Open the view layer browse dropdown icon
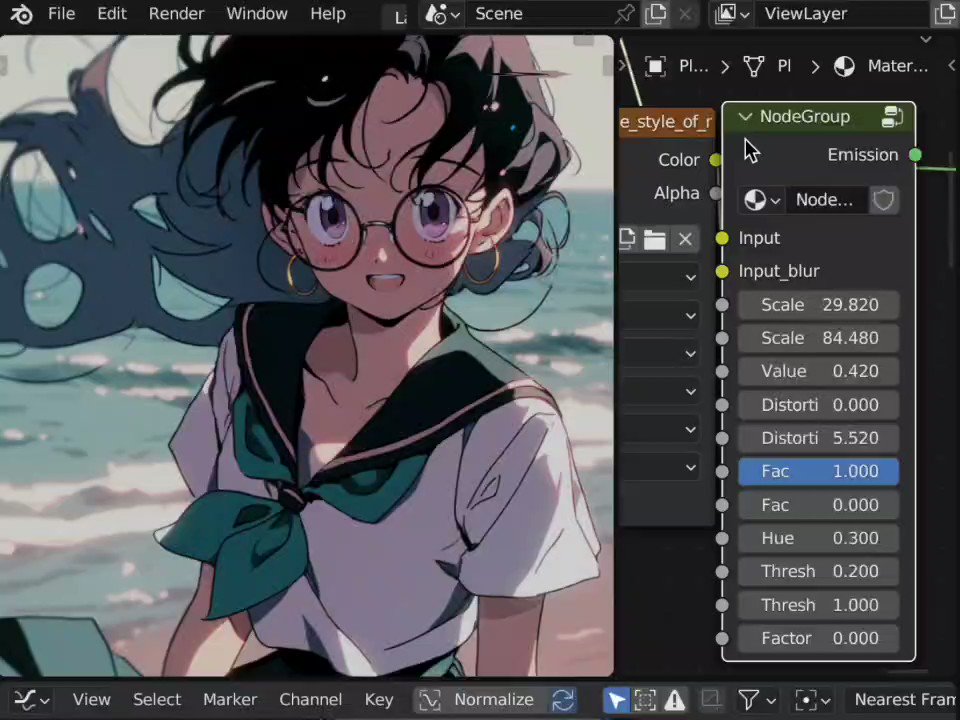The width and height of the screenshot is (960, 720). [x=732, y=14]
